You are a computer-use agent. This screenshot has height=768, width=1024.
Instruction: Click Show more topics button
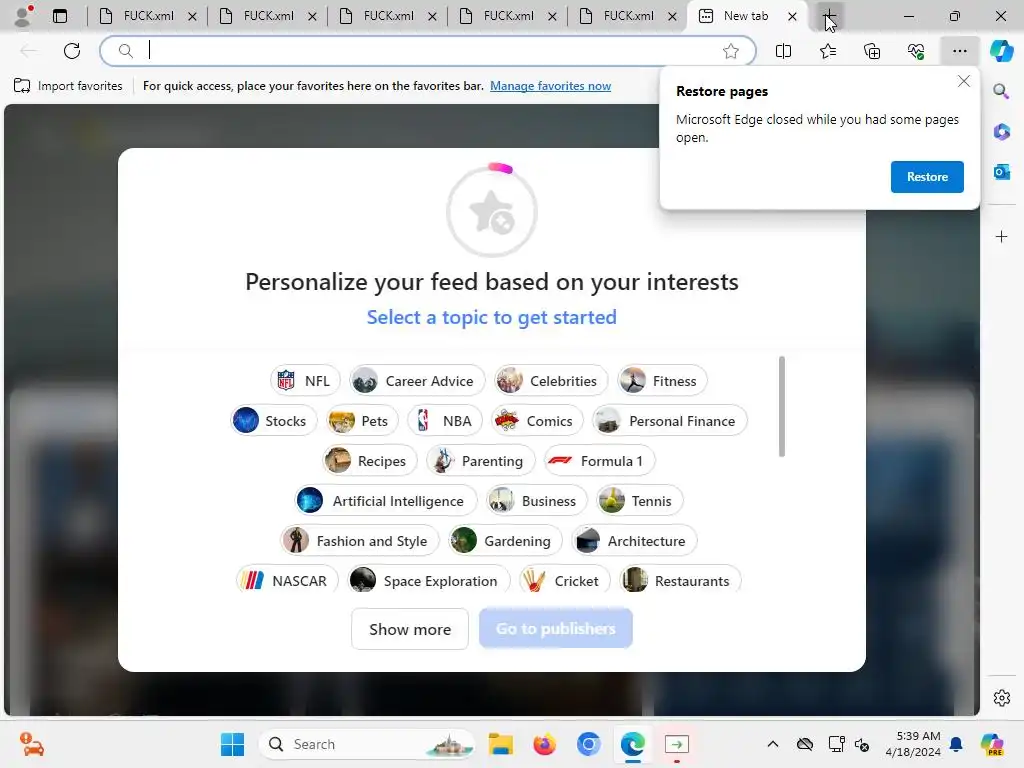pyautogui.click(x=410, y=629)
